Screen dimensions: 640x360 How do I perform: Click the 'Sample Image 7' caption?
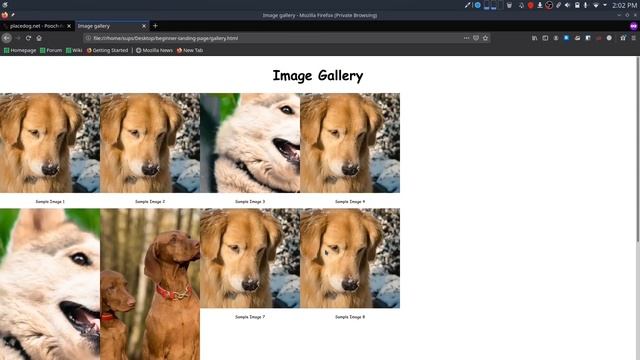tap(250, 317)
